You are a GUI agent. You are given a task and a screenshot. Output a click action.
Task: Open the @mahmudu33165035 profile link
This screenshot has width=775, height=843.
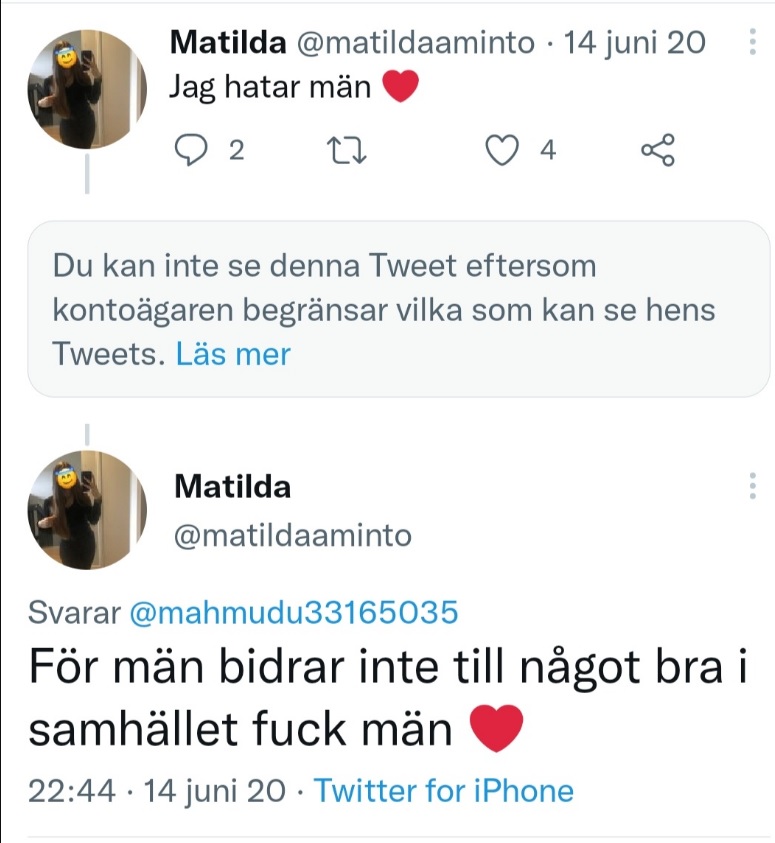point(294,612)
